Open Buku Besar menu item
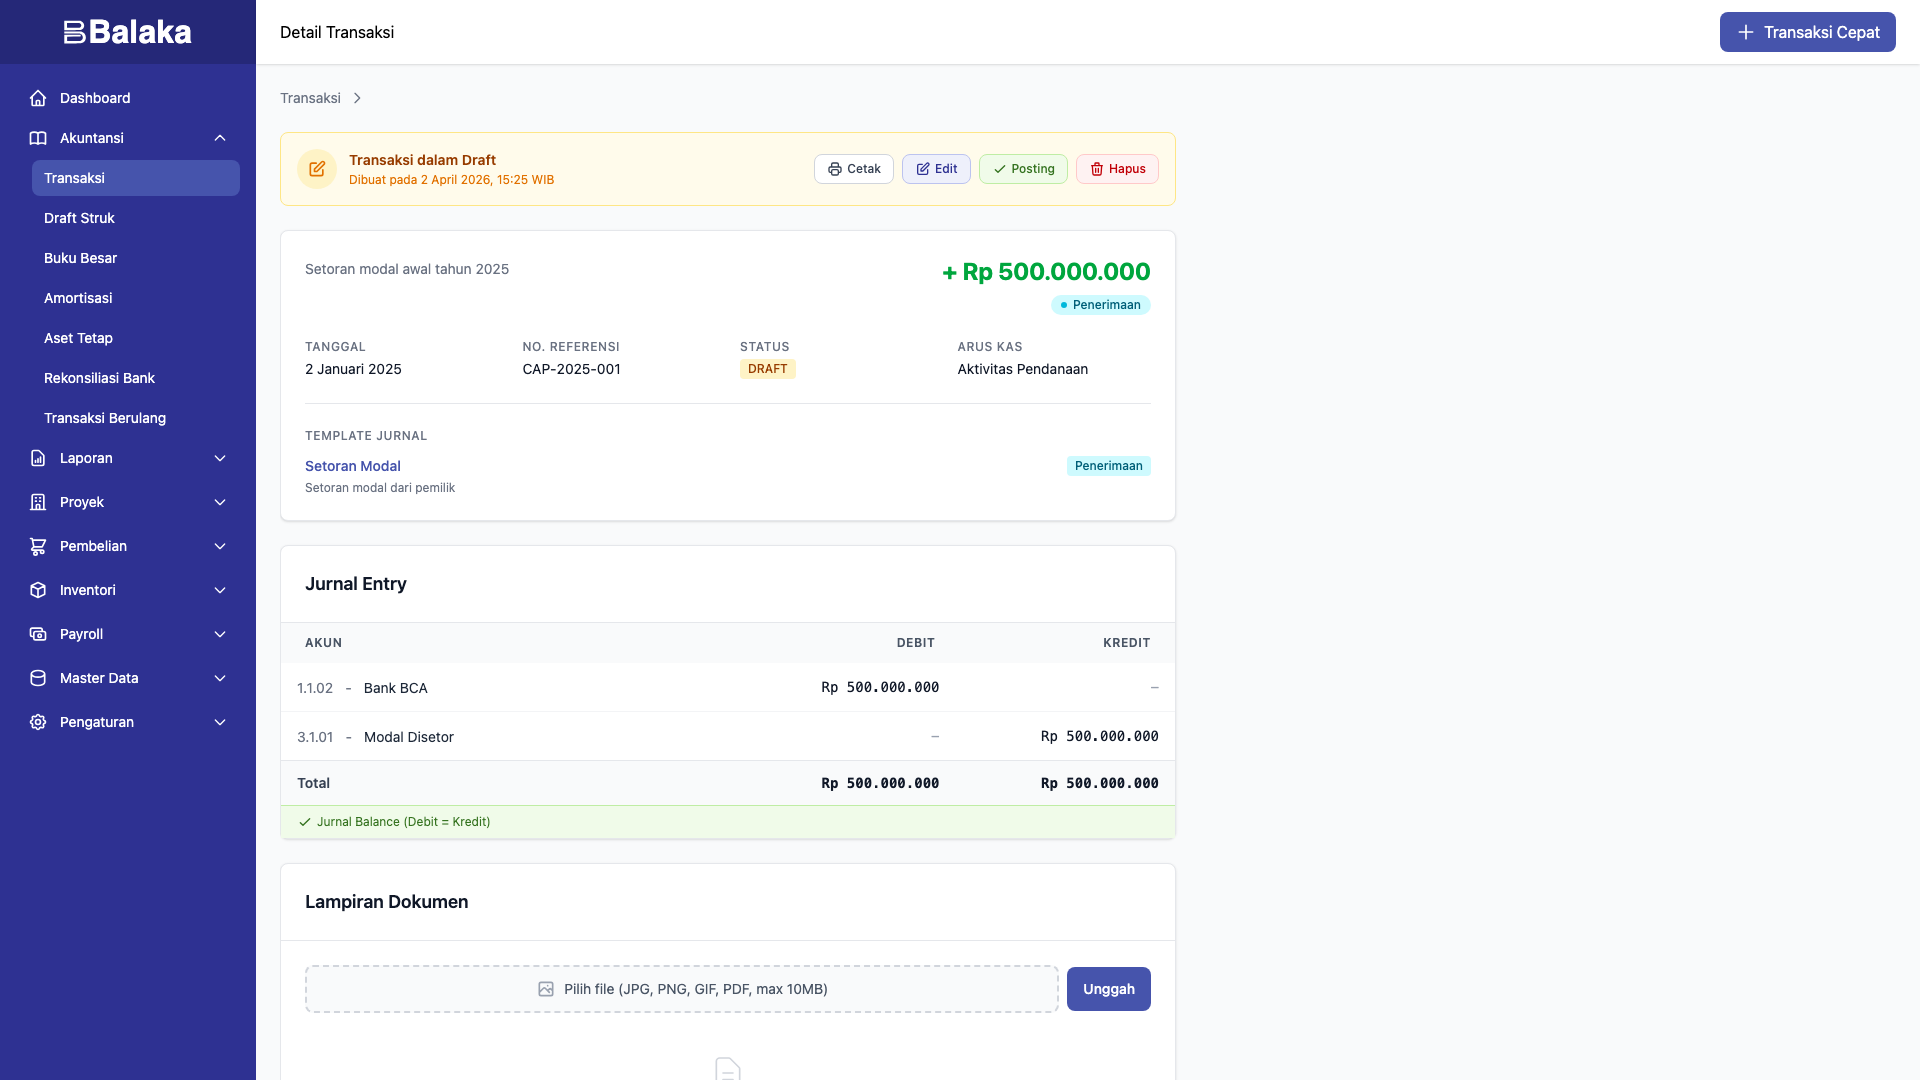This screenshot has width=1920, height=1080. click(x=80, y=258)
